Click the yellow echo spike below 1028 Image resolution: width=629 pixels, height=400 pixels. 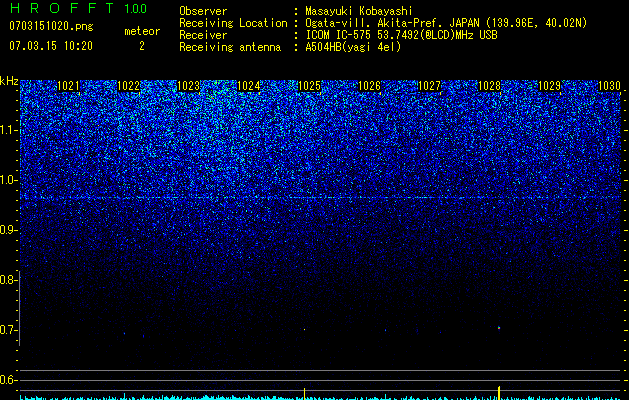499,393
